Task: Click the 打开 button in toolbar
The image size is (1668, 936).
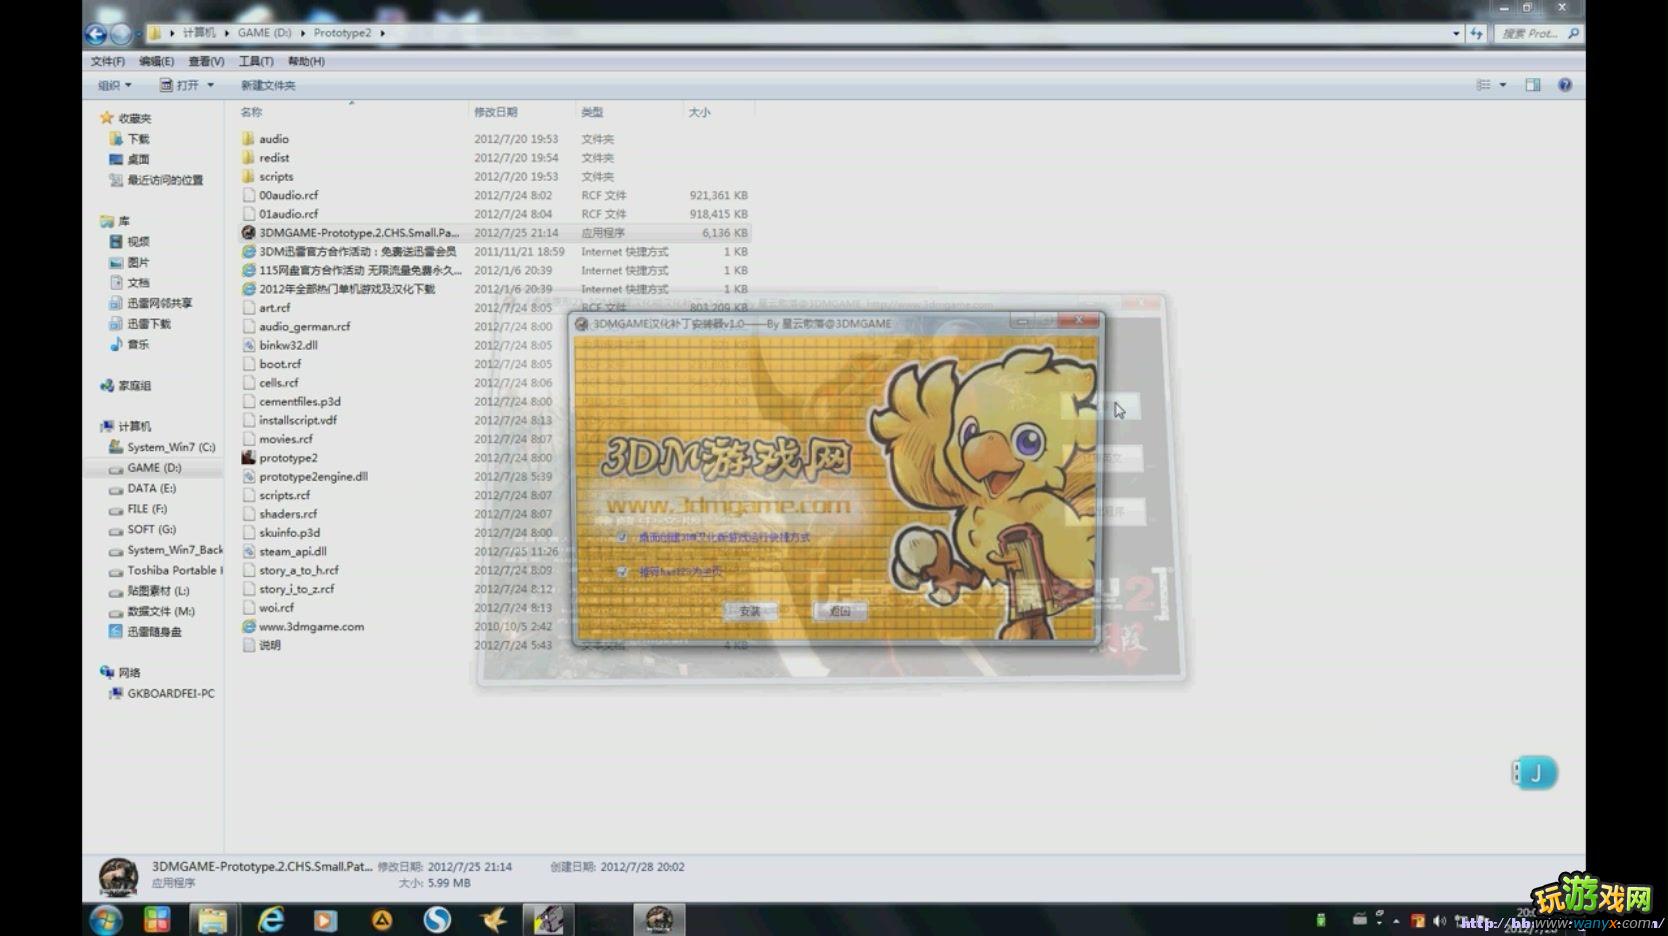Action: [179, 86]
